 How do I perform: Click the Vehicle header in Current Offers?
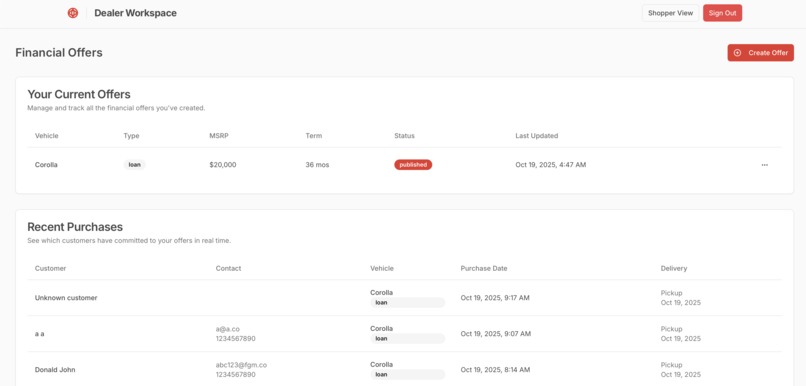click(46, 136)
